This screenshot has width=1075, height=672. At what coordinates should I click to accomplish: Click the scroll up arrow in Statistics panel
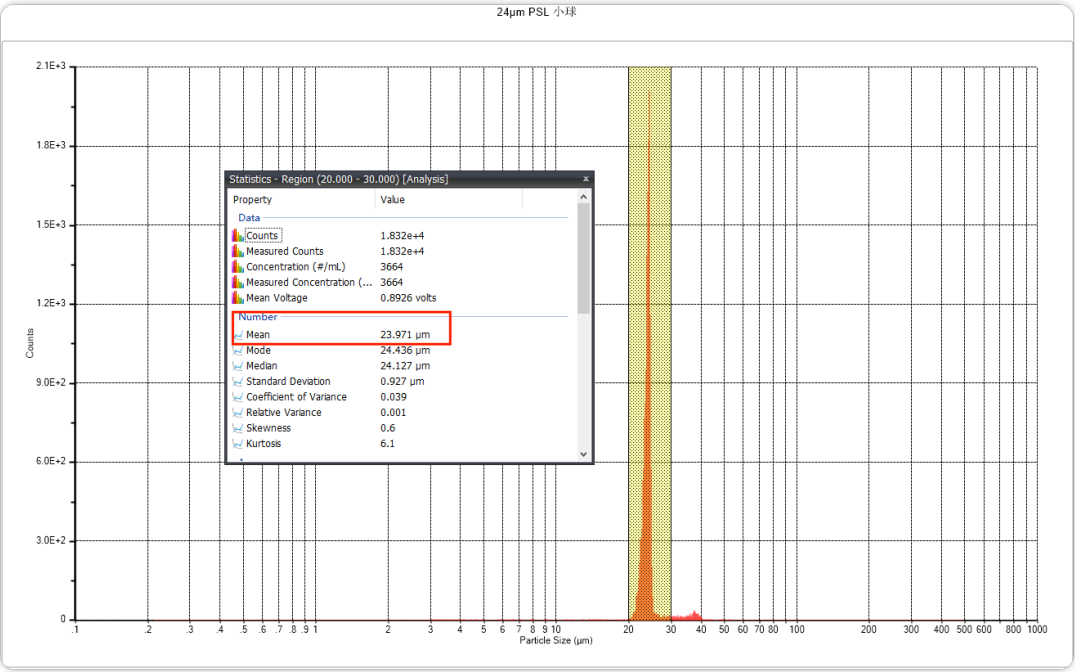[583, 197]
